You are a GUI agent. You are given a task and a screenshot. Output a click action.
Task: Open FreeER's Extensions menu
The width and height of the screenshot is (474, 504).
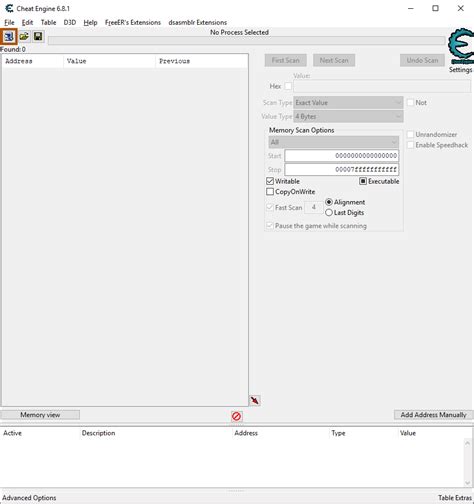(x=133, y=22)
